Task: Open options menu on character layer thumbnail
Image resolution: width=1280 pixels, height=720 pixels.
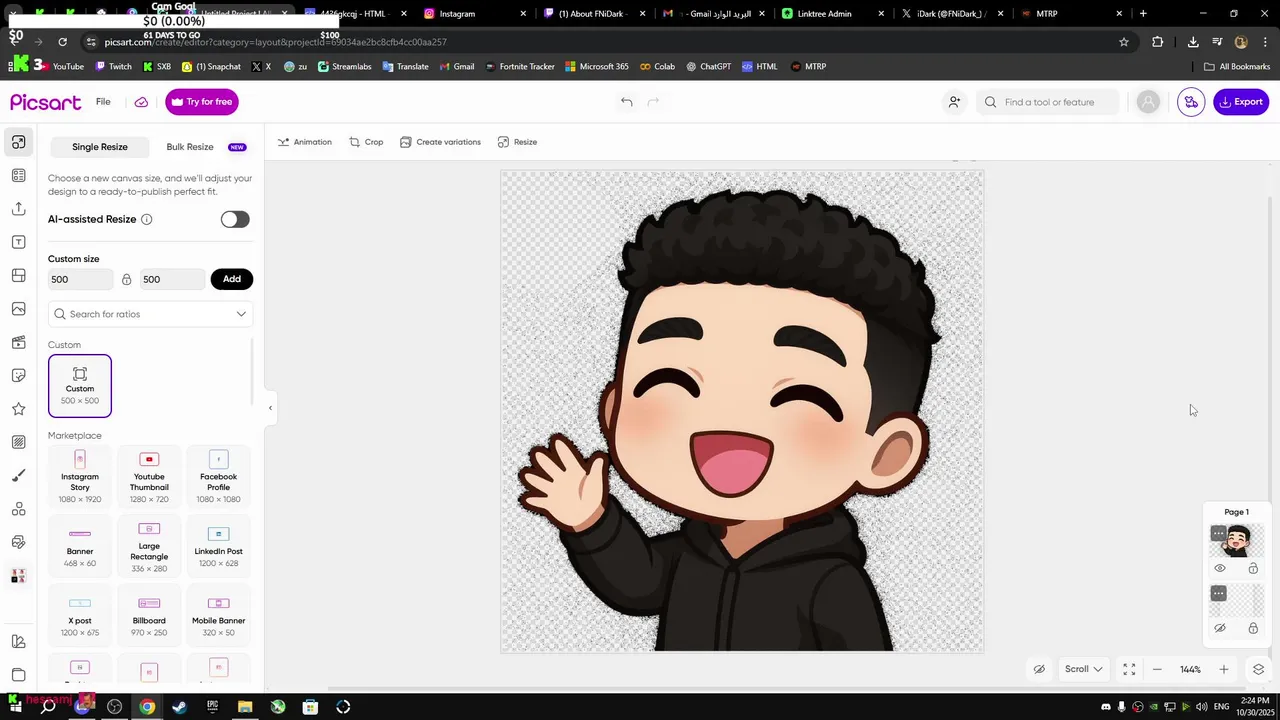Action: point(1218,534)
